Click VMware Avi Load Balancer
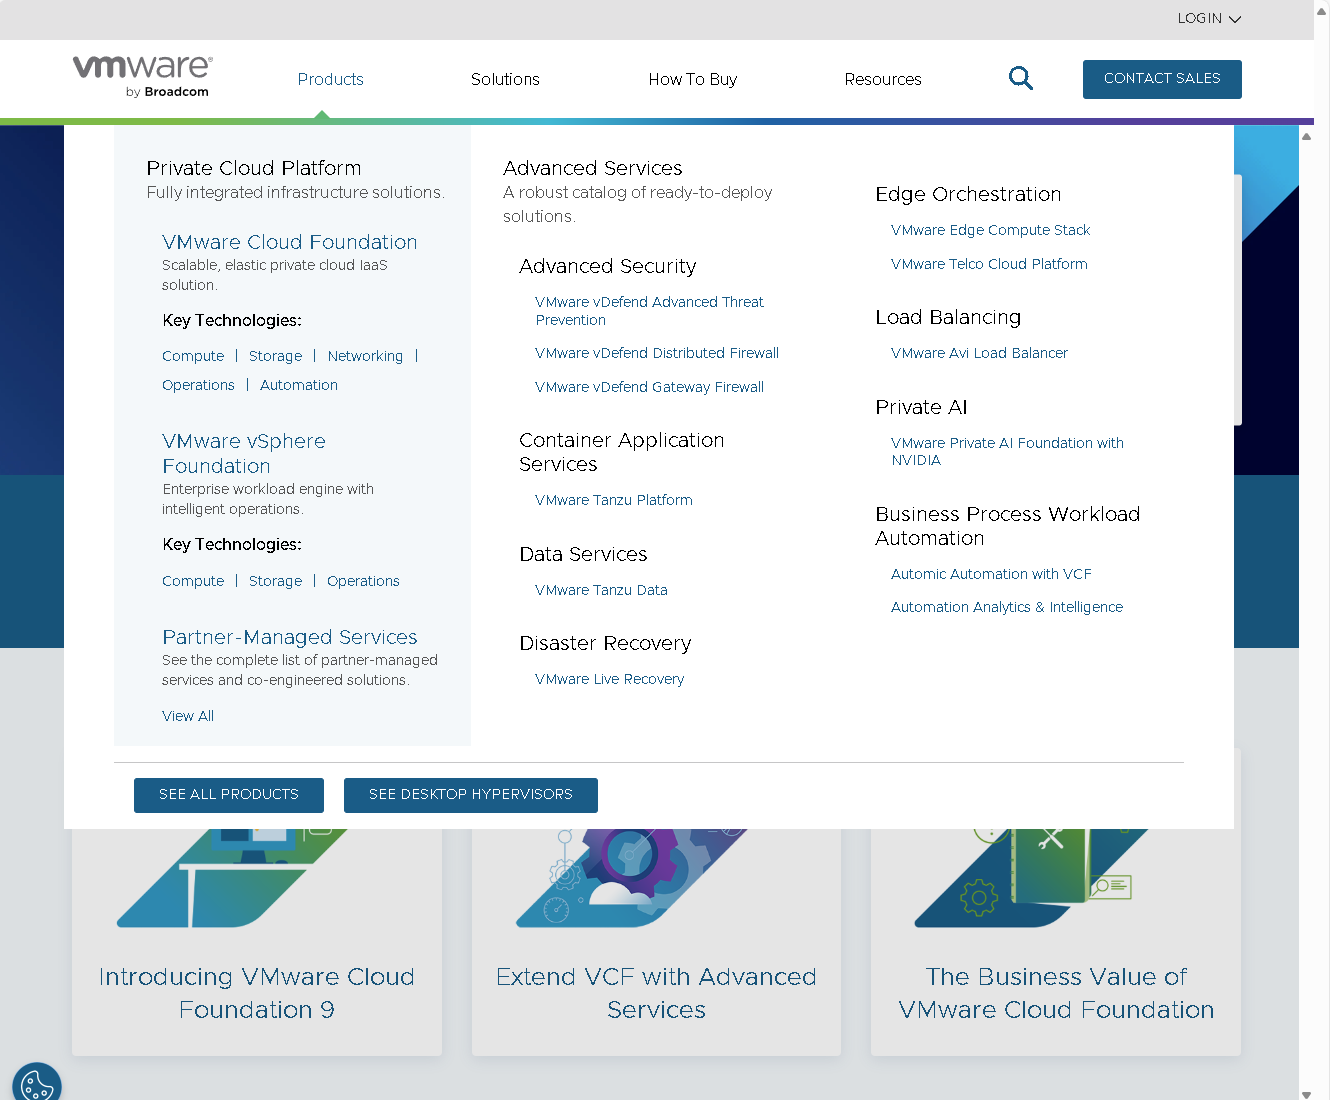This screenshot has height=1100, width=1330. (979, 353)
